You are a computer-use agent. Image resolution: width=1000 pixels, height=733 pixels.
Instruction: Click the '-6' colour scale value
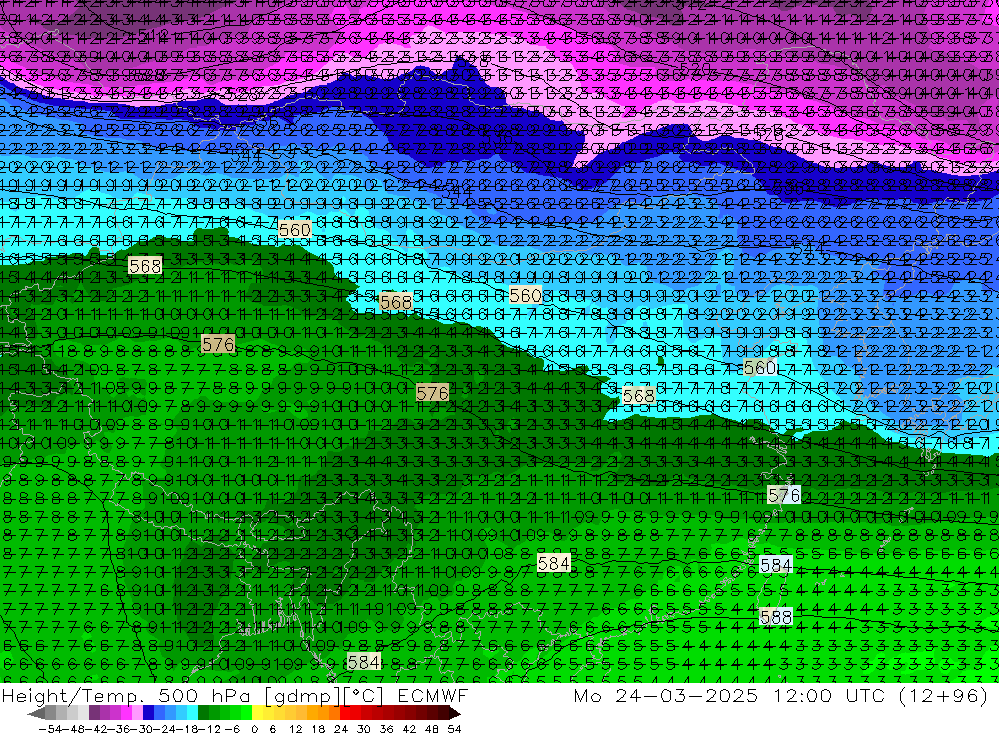click(232, 729)
